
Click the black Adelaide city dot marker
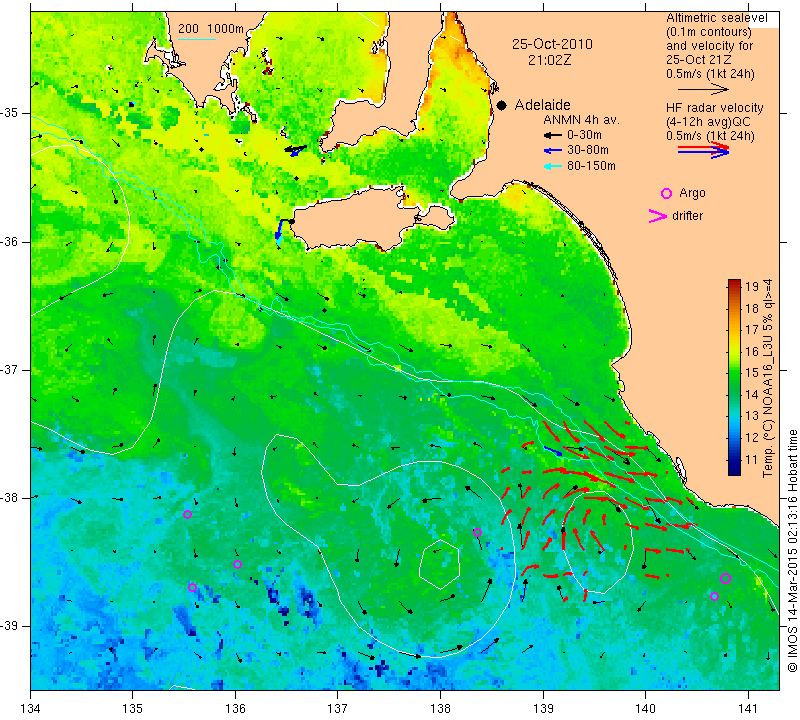pyautogui.click(x=502, y=105)
